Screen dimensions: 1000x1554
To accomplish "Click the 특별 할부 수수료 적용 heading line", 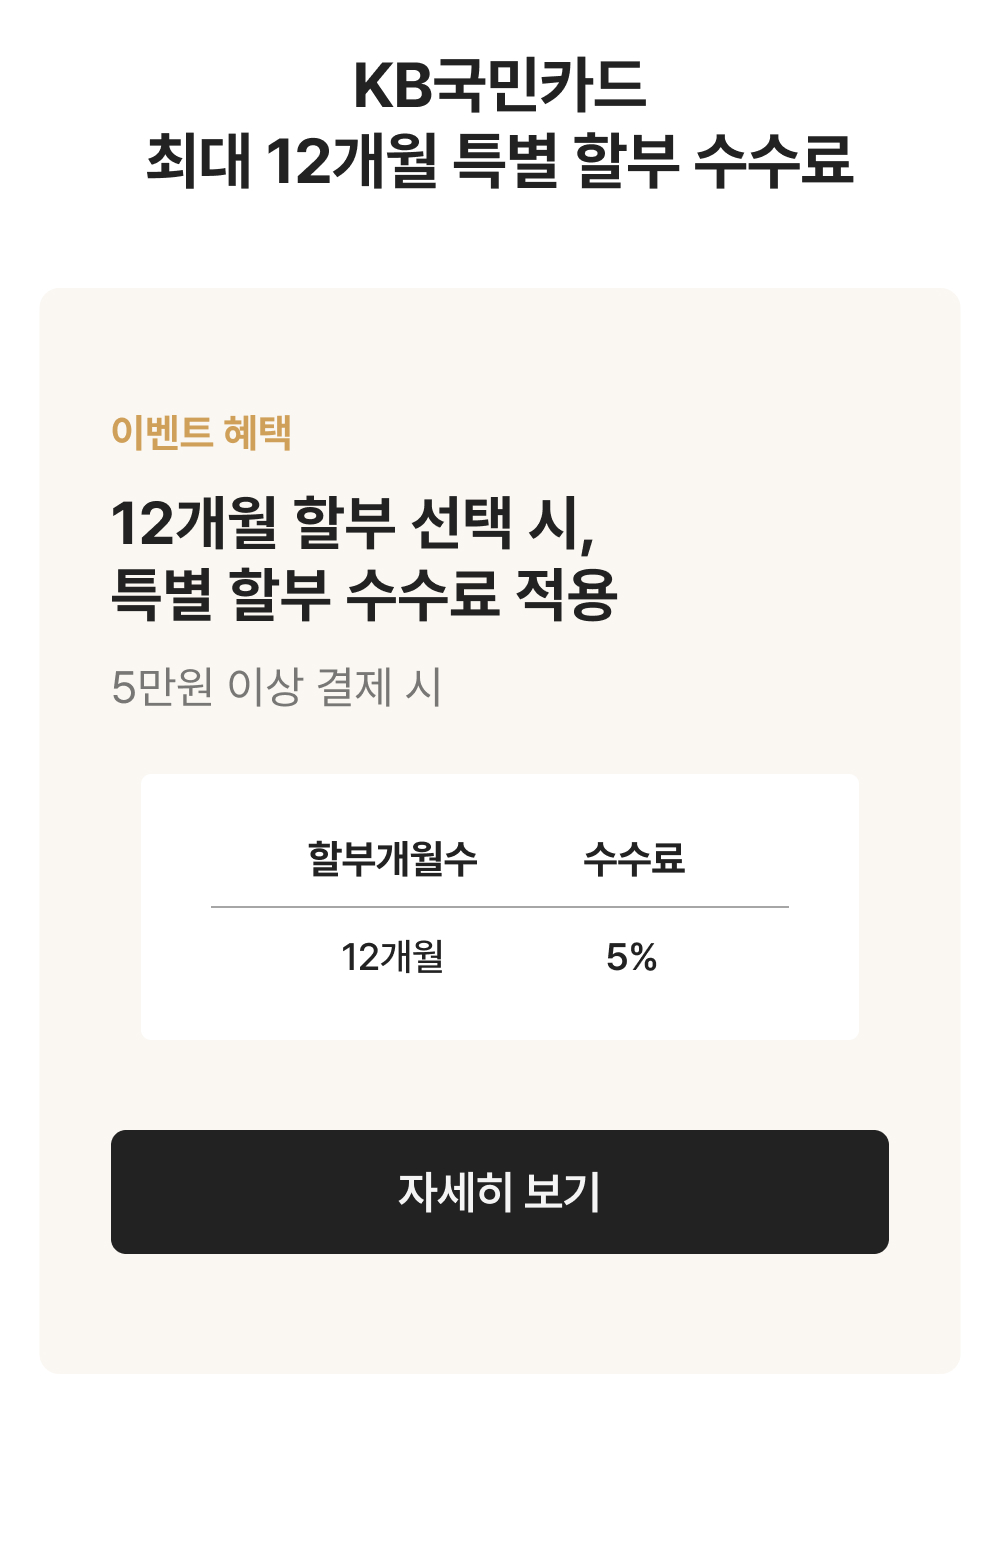I will (364, 594).
